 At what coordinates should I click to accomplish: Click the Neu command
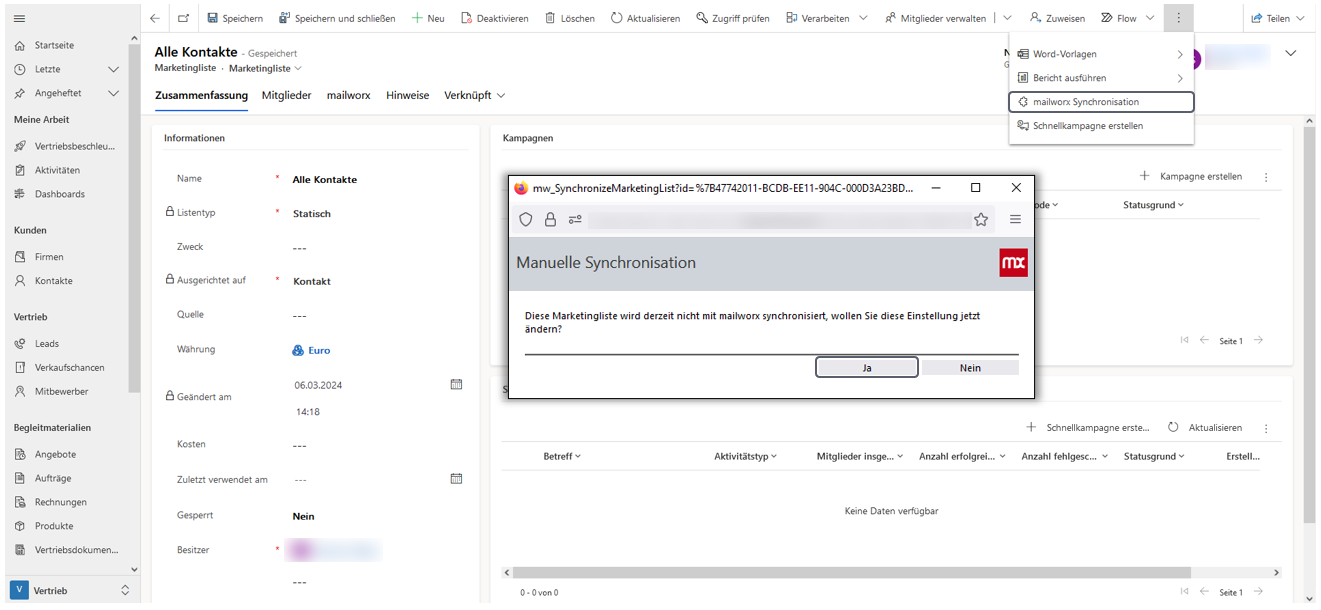(428, 18)
